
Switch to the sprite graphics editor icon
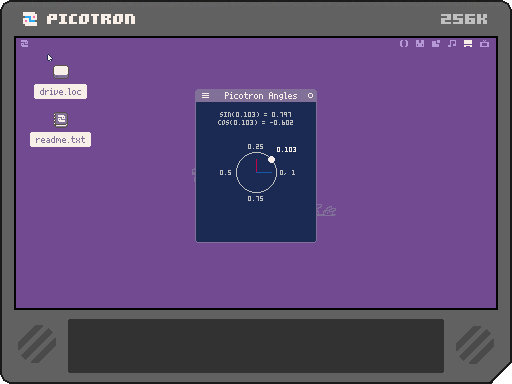click(x=420, y=44)
